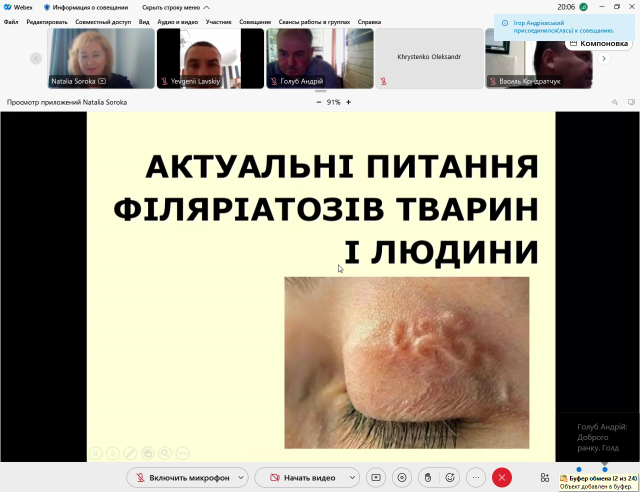Open more options three-dots button
This screenshot has width=640, height=492.
[x=476, y=478]
